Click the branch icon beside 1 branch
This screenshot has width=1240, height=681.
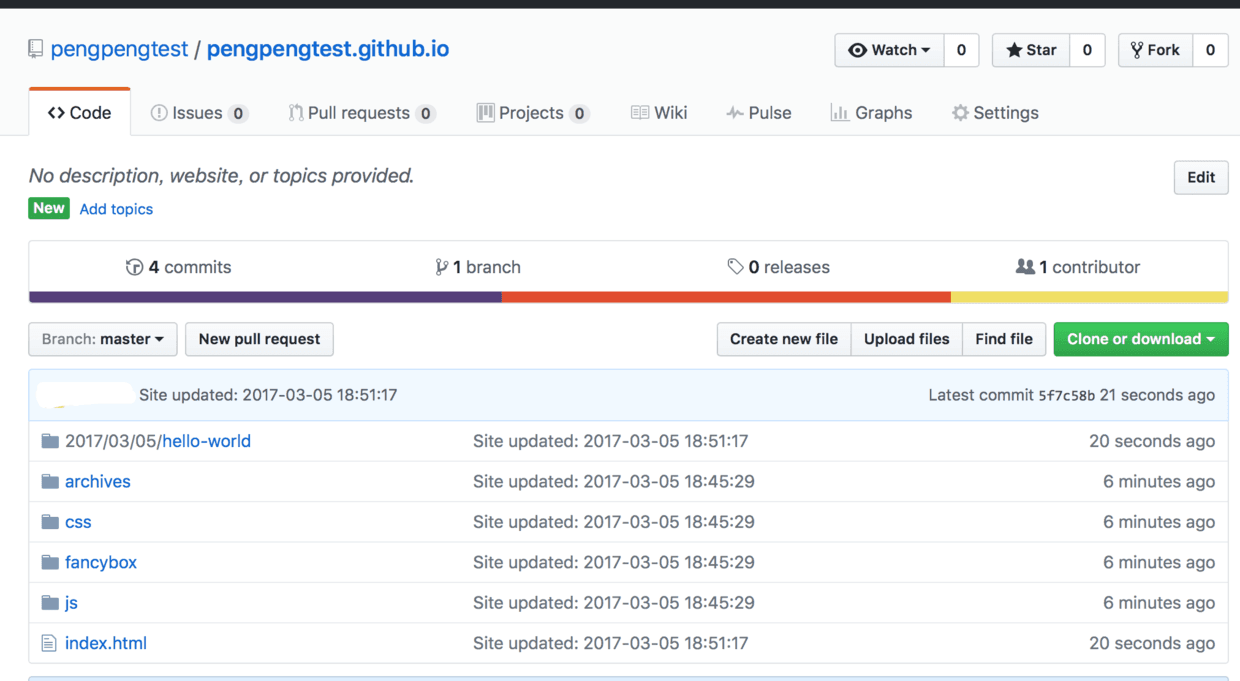click(x=441, y=267)
